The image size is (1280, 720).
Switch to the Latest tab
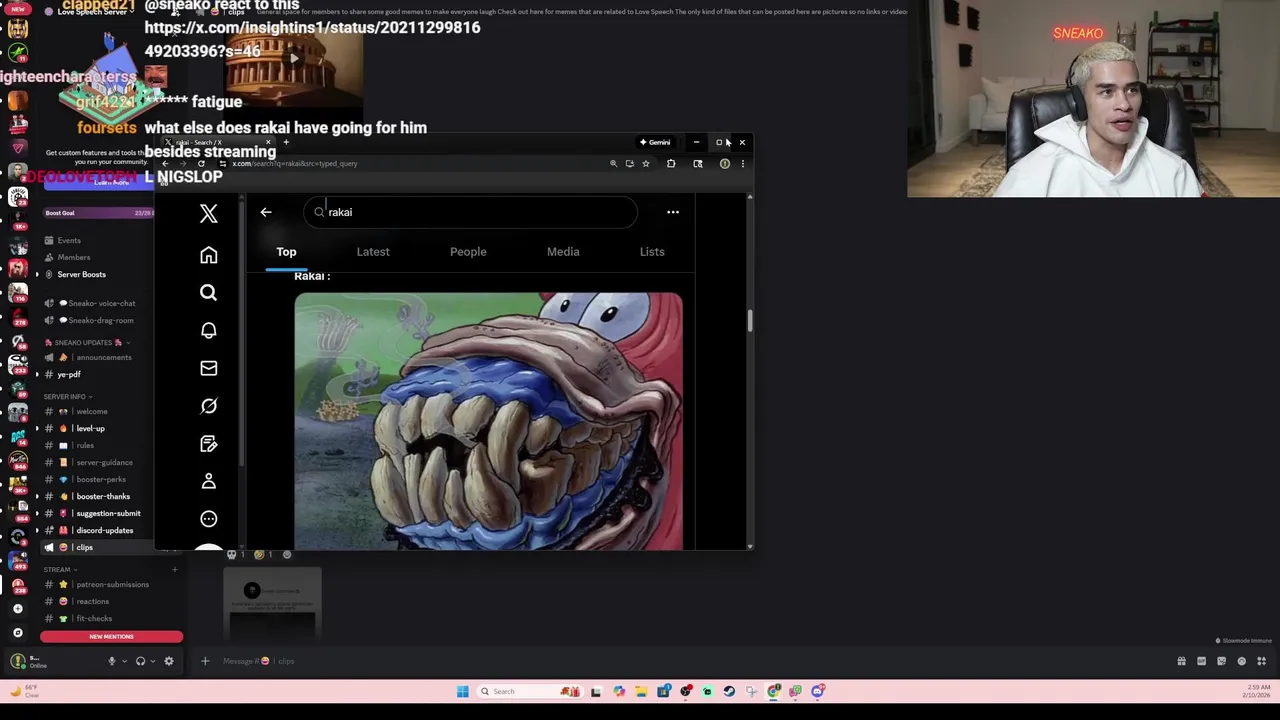[373, 252]
